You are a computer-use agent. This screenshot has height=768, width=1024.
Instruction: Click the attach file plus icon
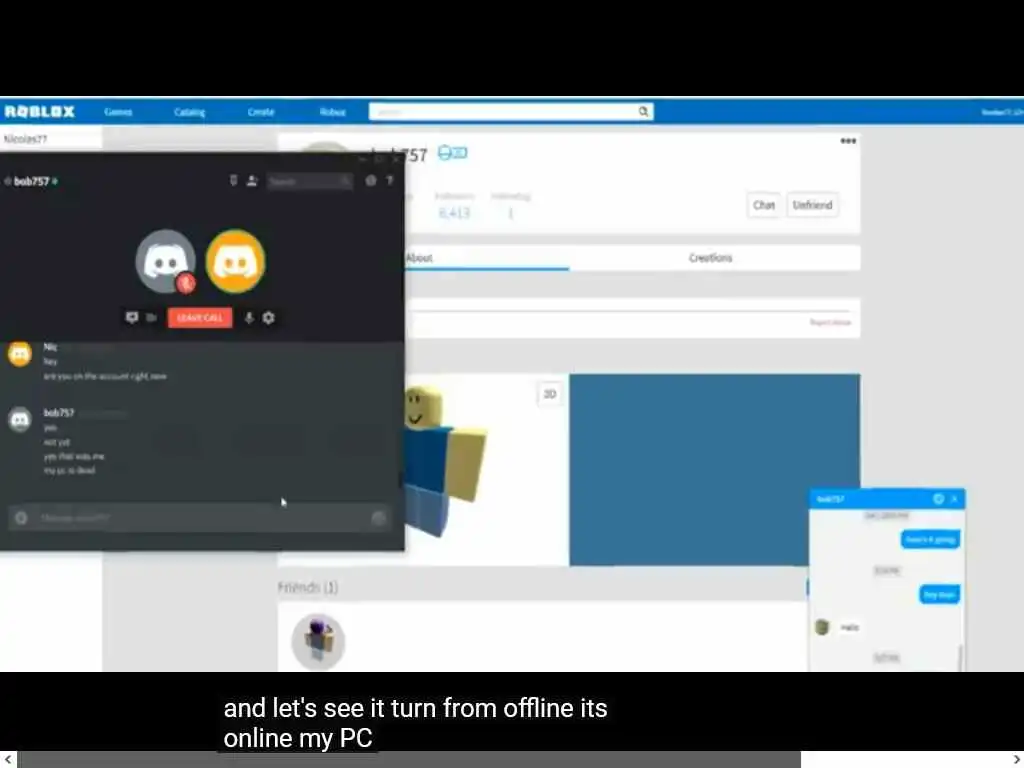coord(21,518)
